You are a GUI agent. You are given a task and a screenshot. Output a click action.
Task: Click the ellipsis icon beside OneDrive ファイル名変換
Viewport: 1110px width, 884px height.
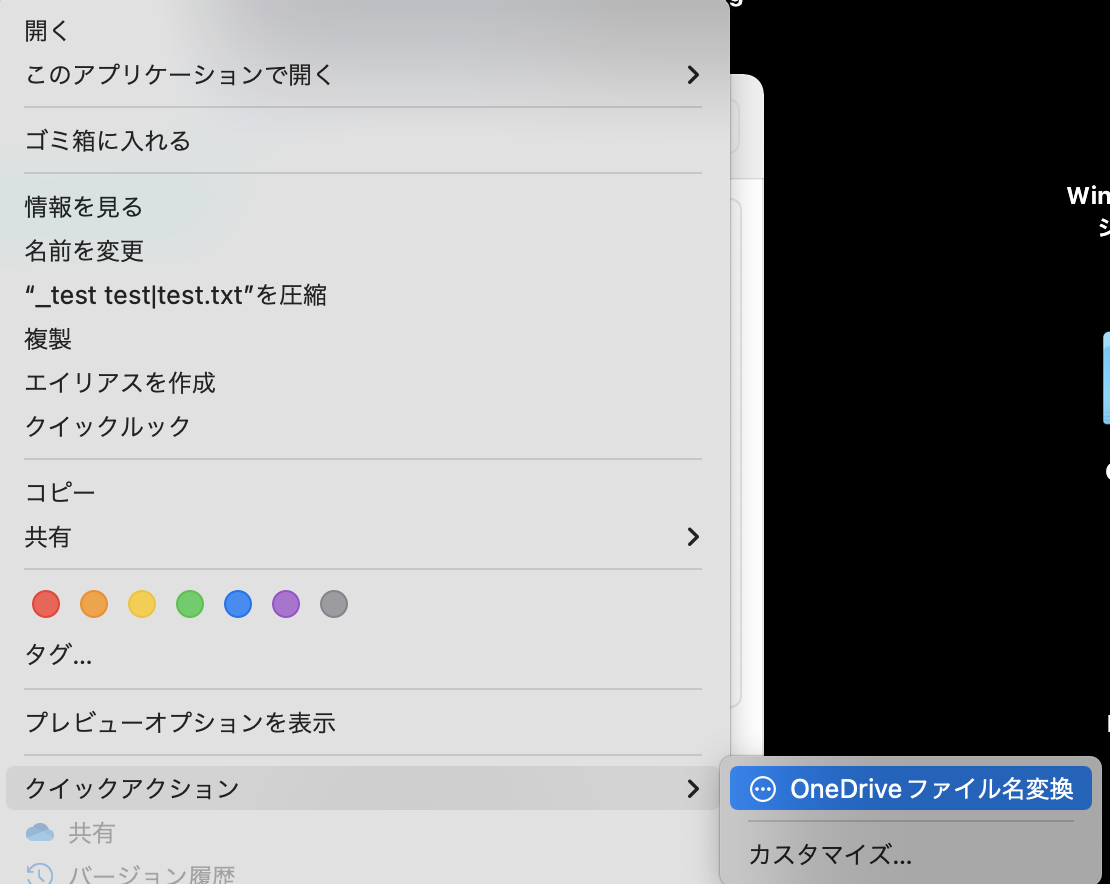click(762, 789)
